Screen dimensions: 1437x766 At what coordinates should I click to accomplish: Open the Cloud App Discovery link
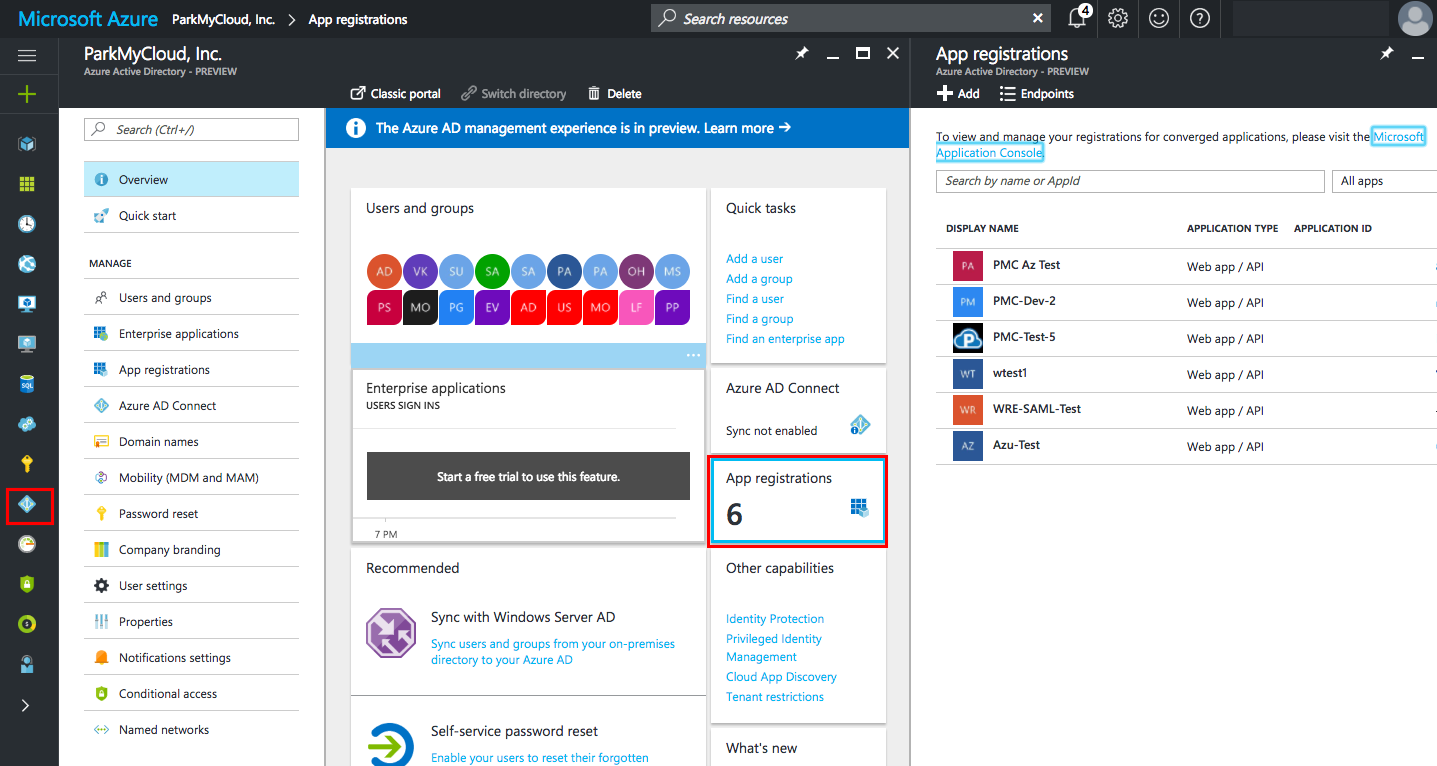click(781, 677)
